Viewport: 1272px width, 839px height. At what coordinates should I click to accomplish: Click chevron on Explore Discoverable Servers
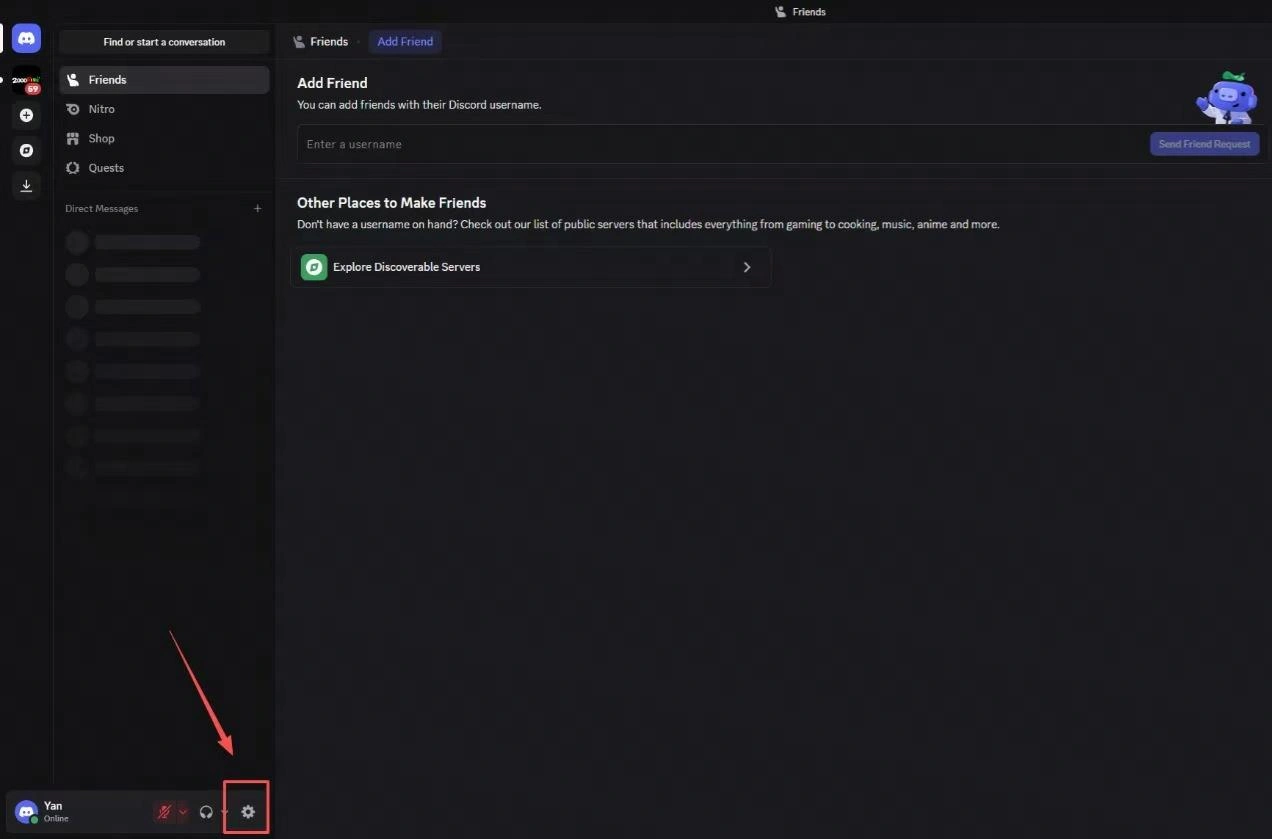[x=747, y=267]
